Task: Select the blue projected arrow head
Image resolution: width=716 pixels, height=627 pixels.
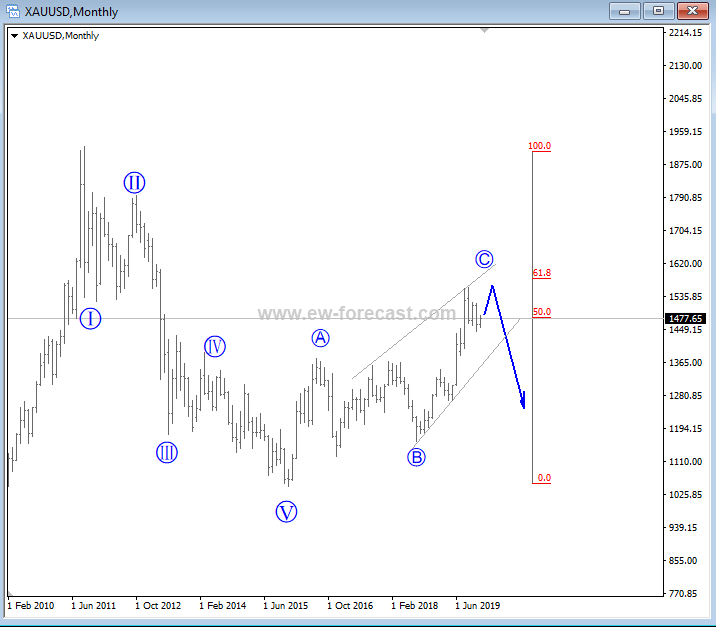Action: point(523,400)
